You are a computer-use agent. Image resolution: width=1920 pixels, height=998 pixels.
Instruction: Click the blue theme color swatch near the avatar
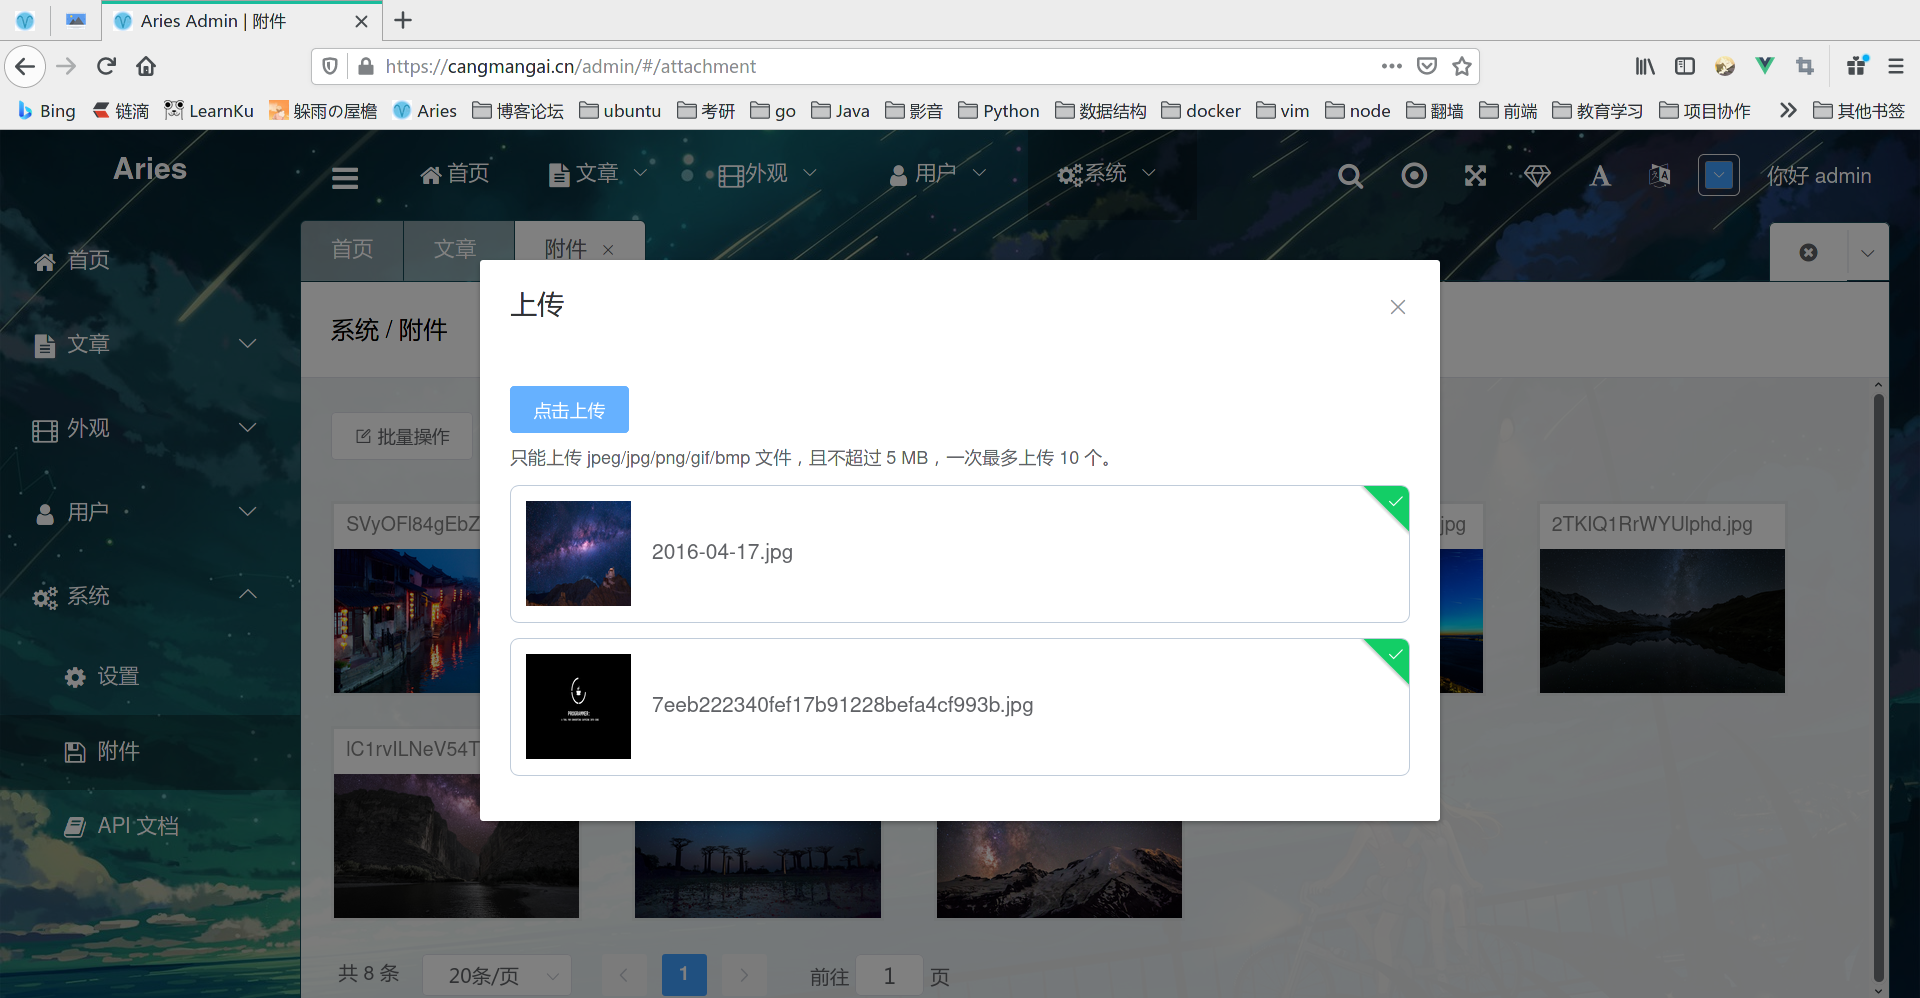[x=1718, y=175]
